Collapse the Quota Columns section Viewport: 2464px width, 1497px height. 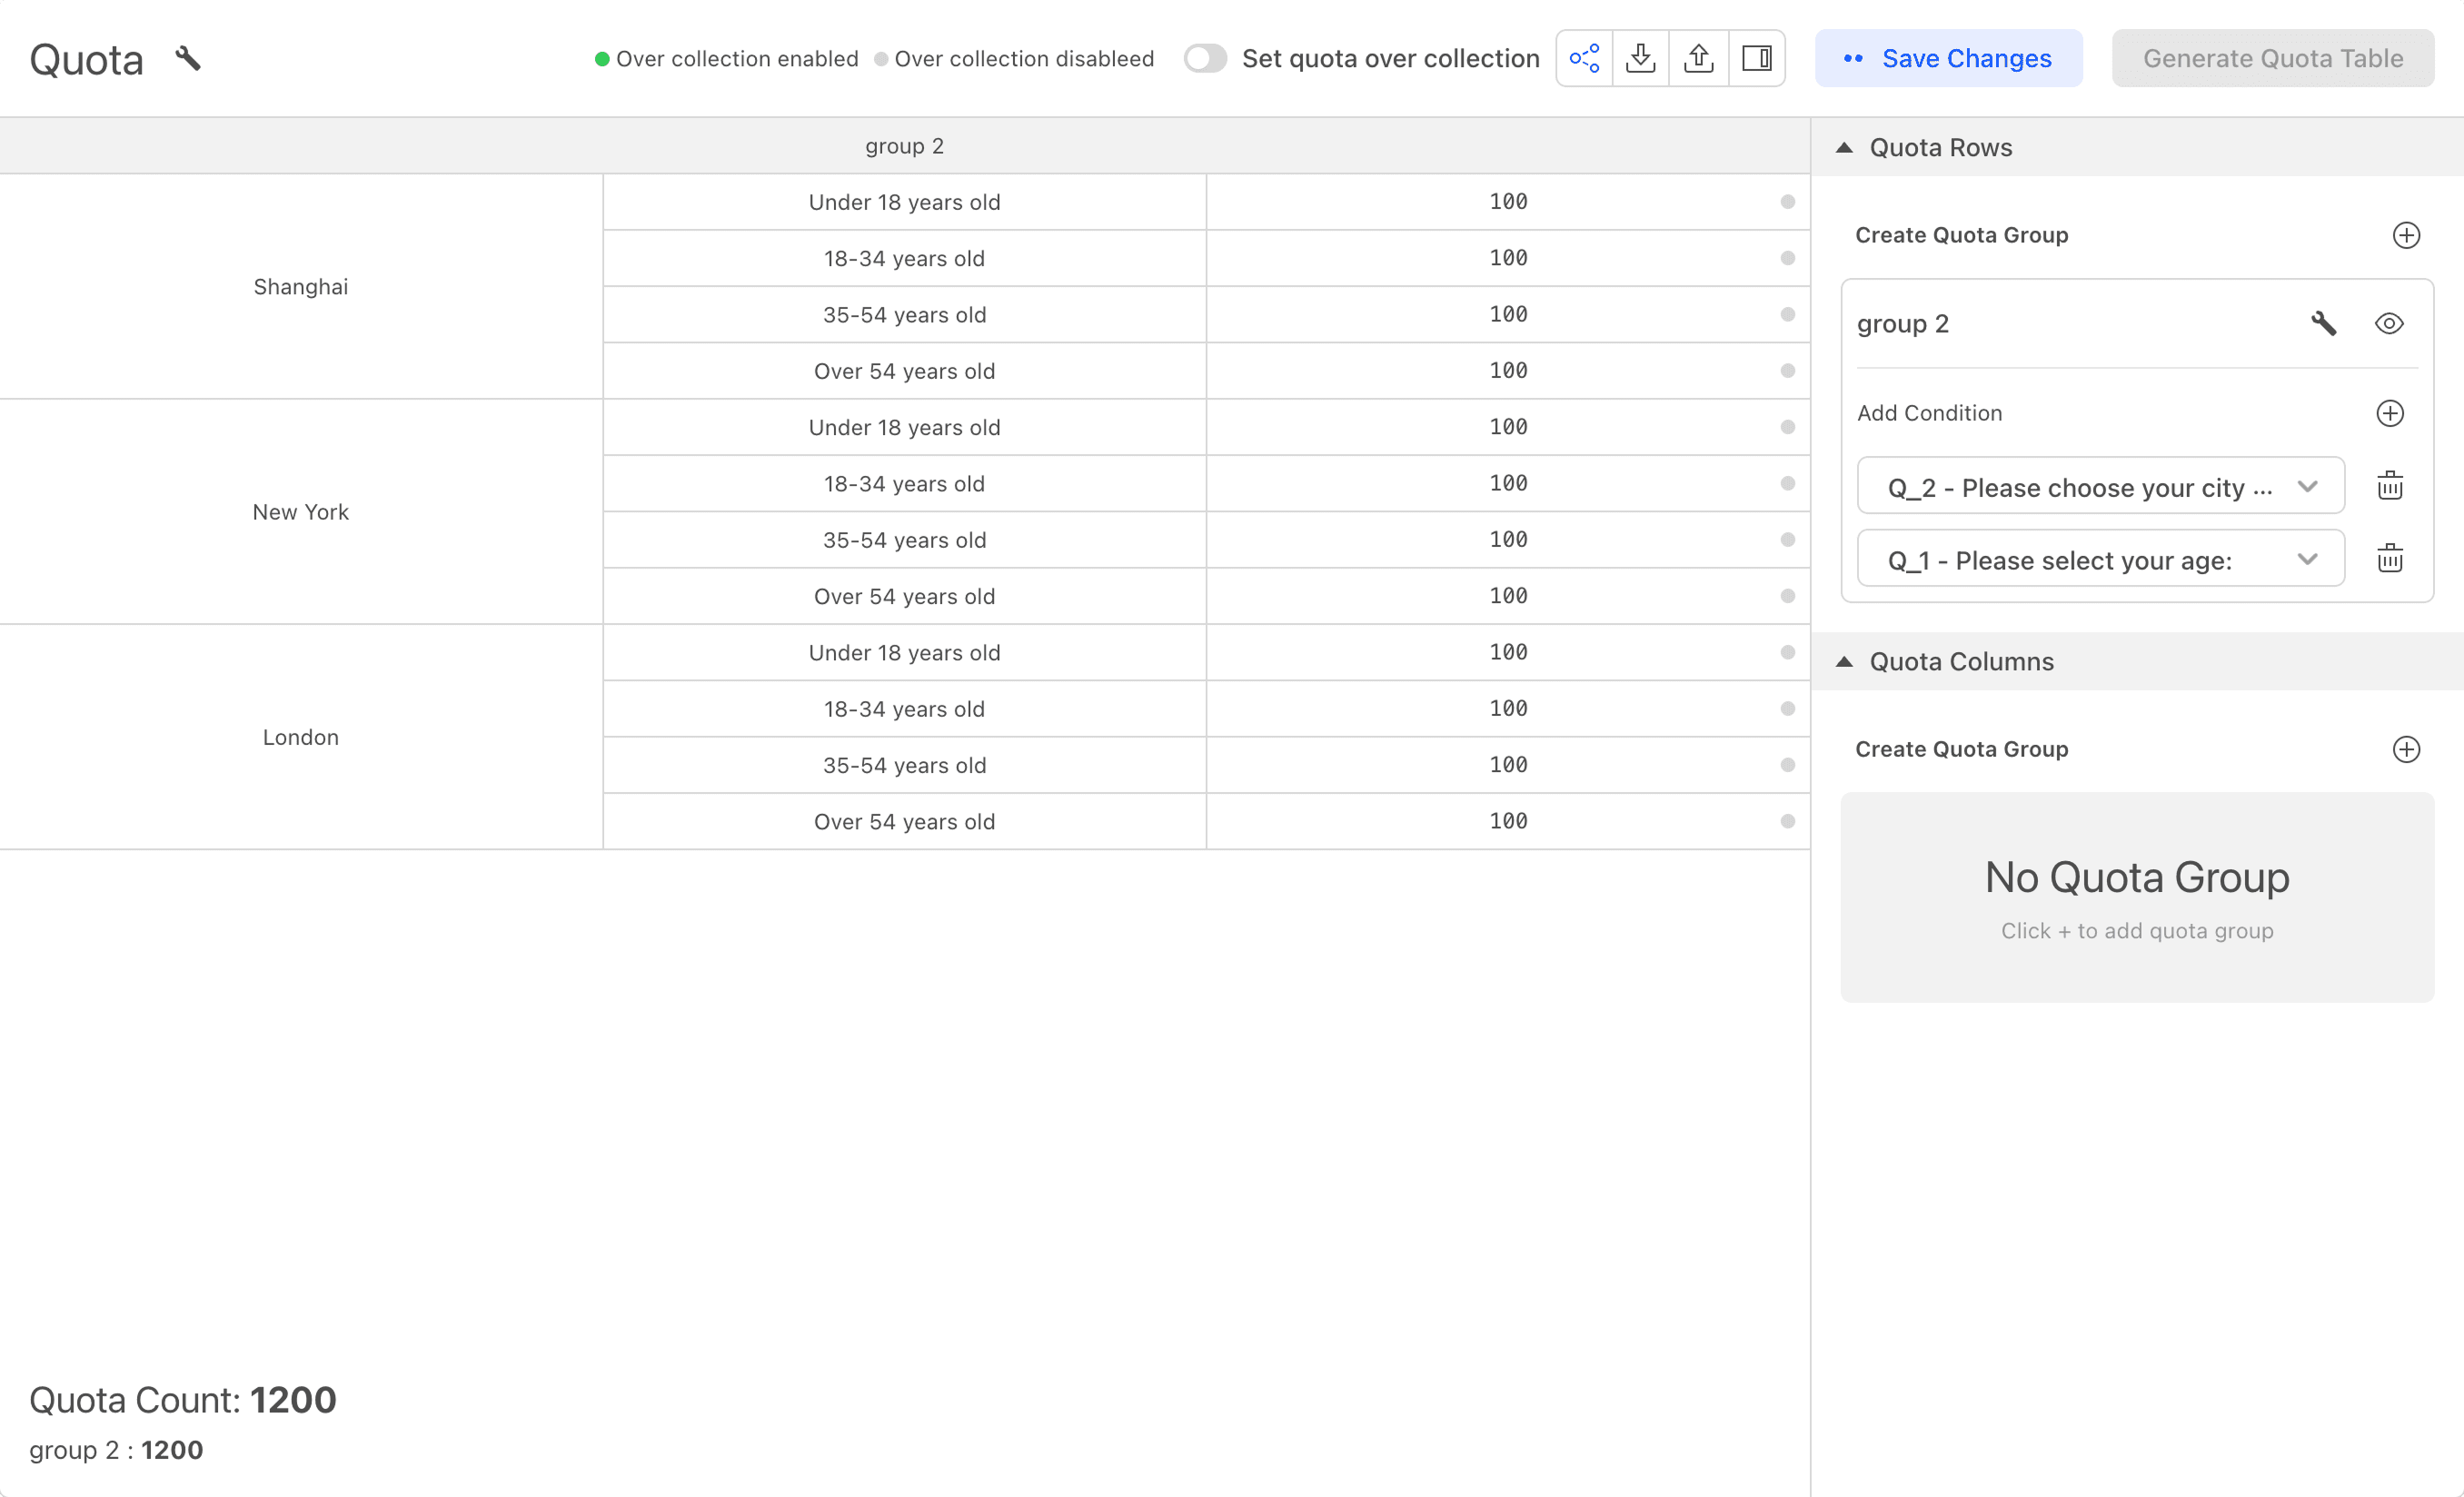(1845, 662)
